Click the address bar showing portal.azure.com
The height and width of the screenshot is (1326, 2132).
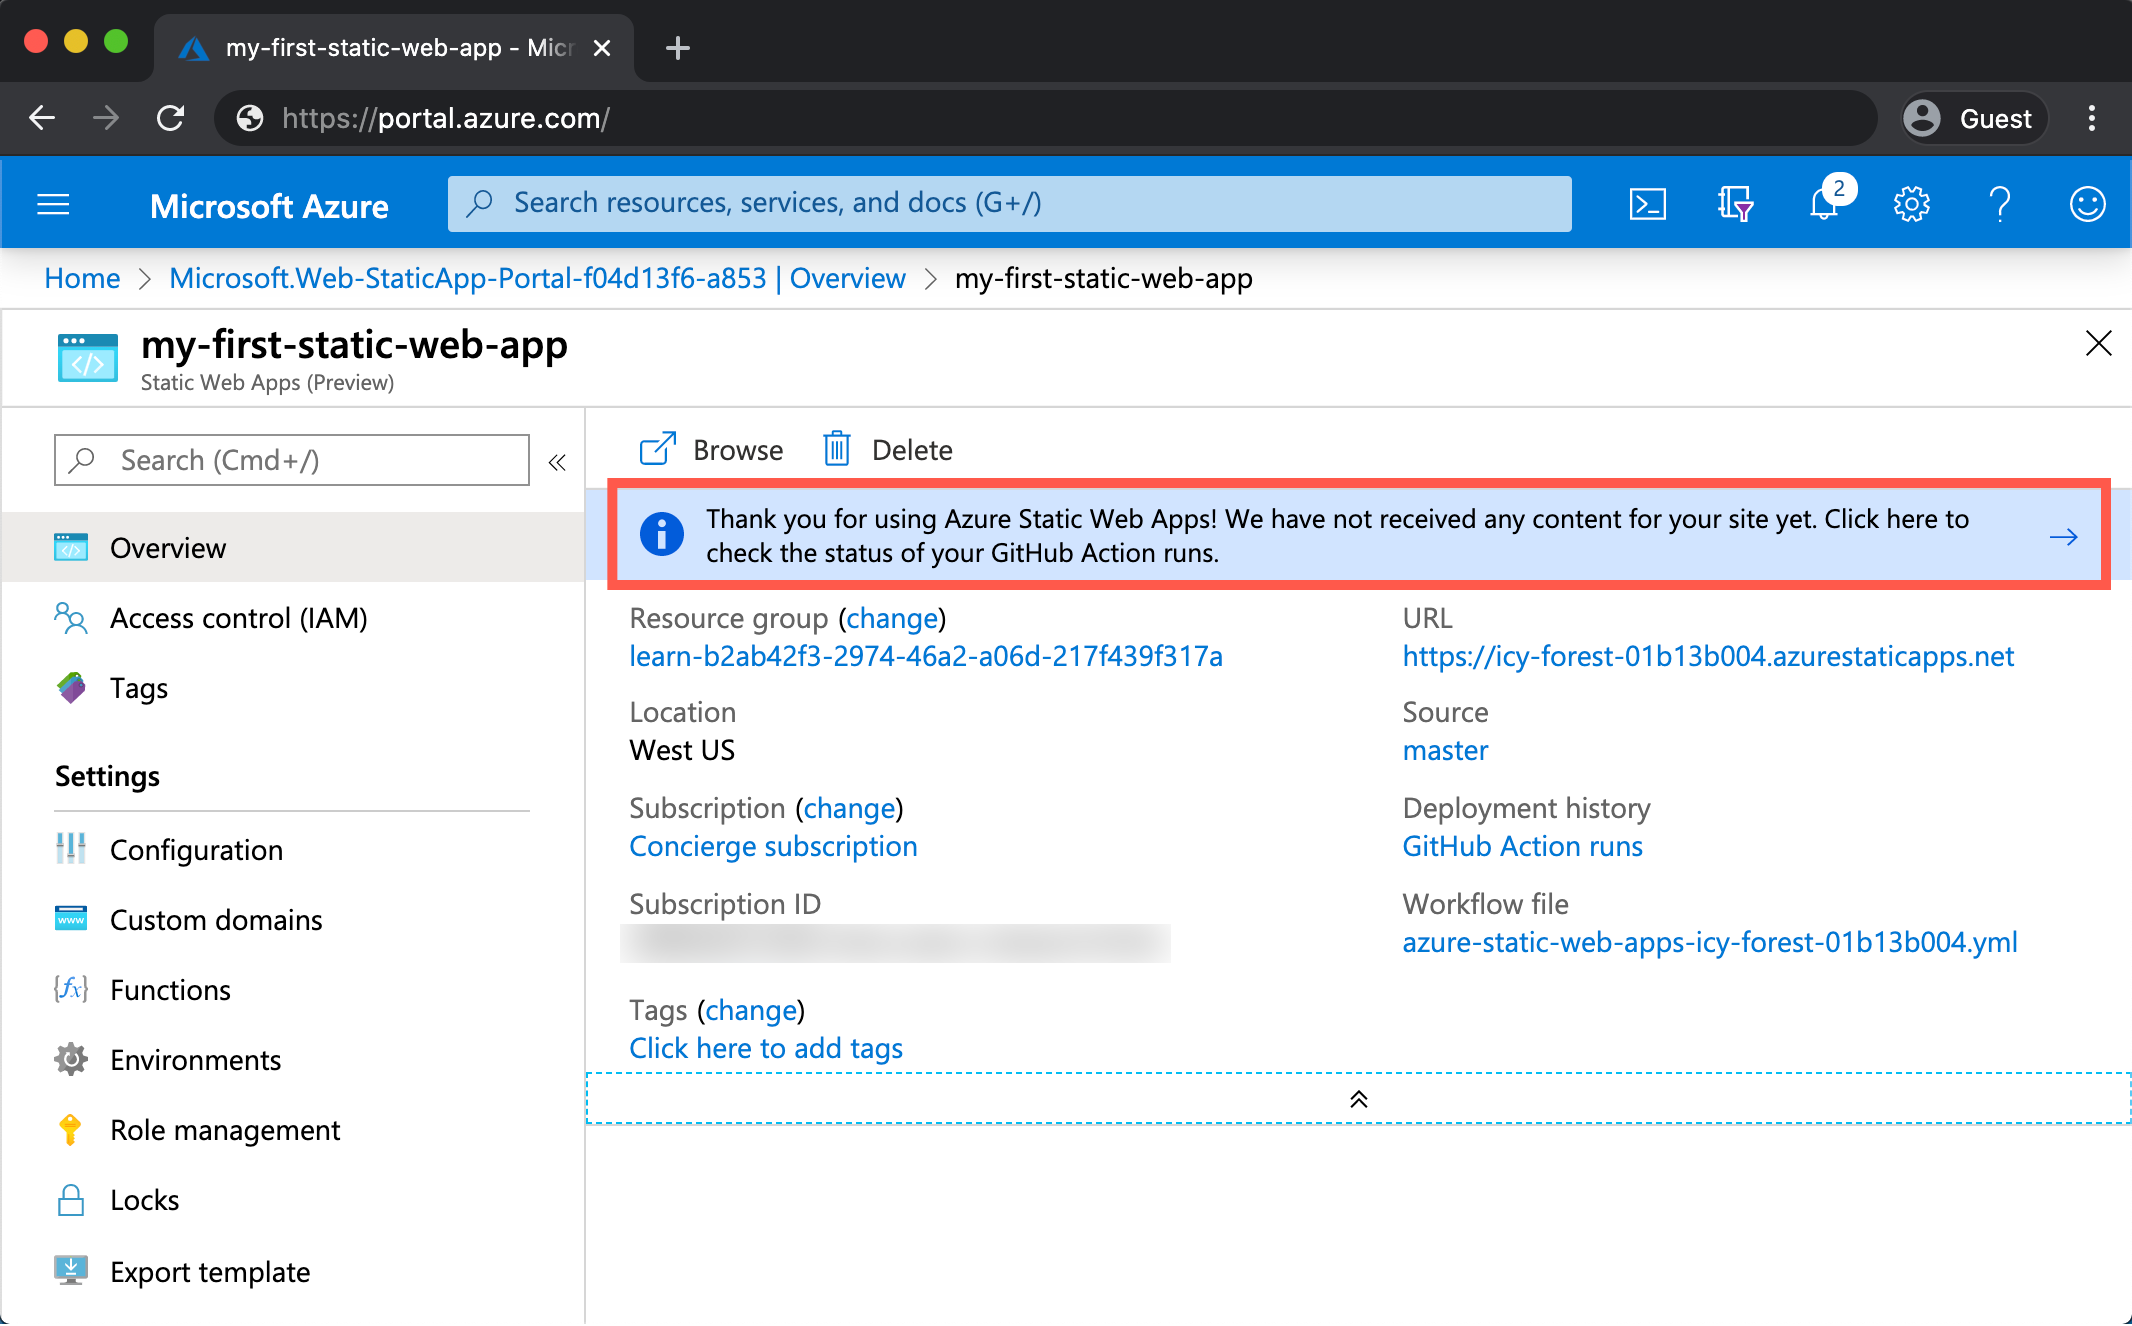[x=1044, y=118]
